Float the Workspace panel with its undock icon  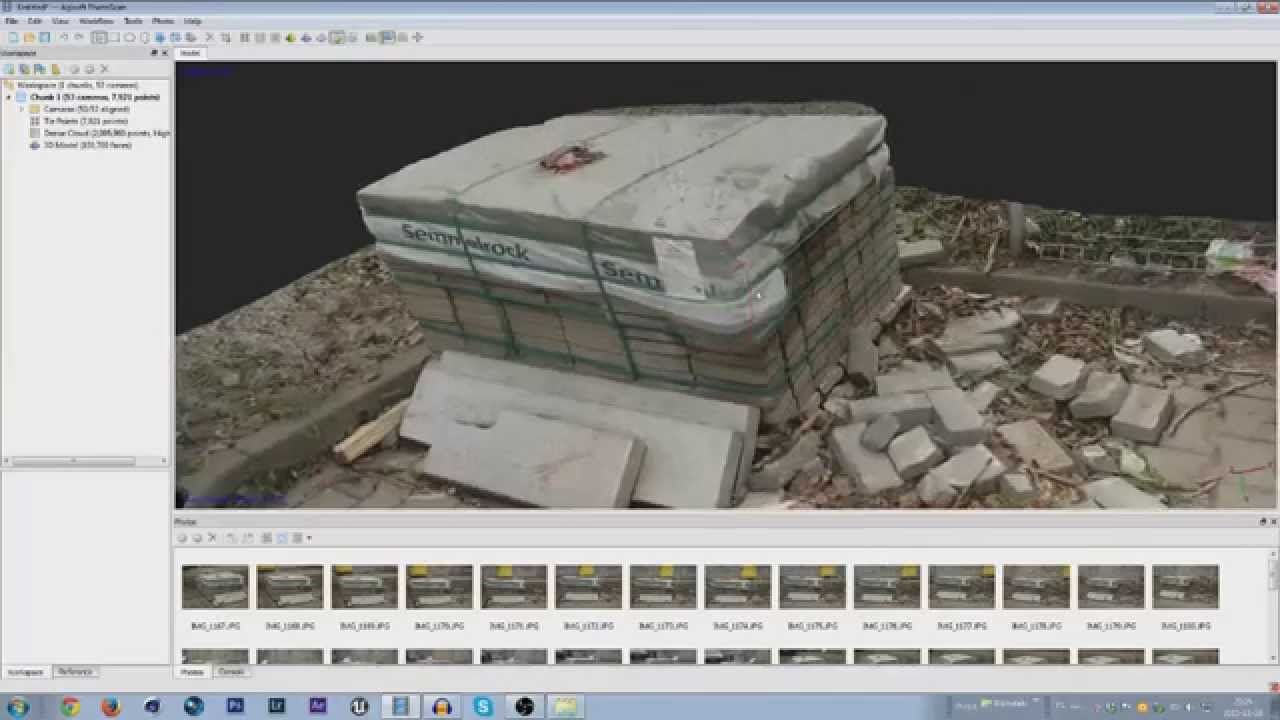(154, 53)
